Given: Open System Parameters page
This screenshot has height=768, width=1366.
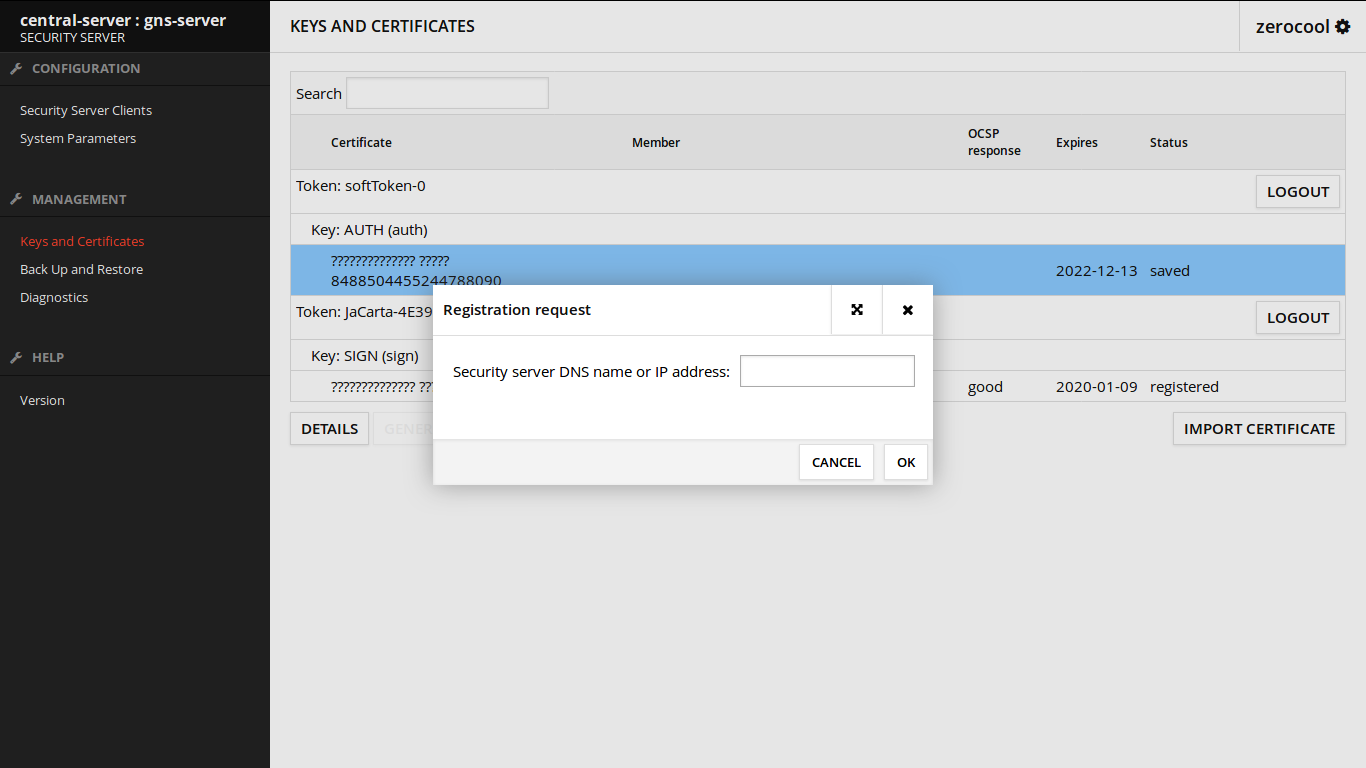Looking at the screenshot, I should tap(78, 139).
